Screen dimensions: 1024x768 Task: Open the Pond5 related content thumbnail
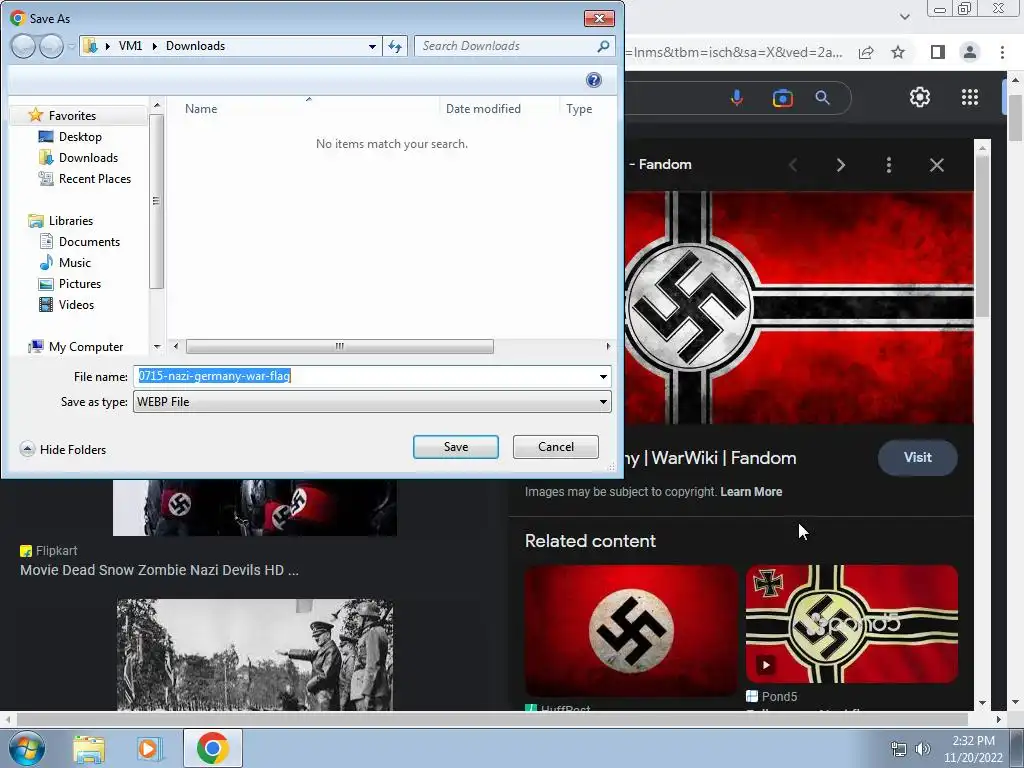tap(852, 624)
